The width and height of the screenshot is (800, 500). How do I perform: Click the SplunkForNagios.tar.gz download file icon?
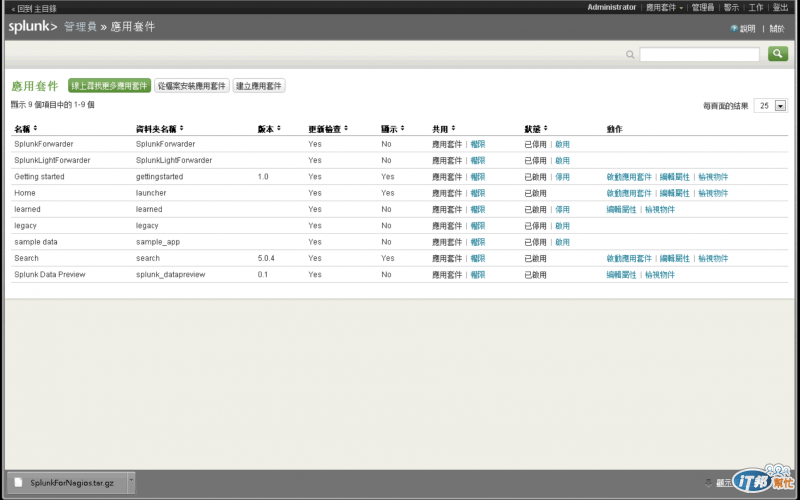(18, 482)
